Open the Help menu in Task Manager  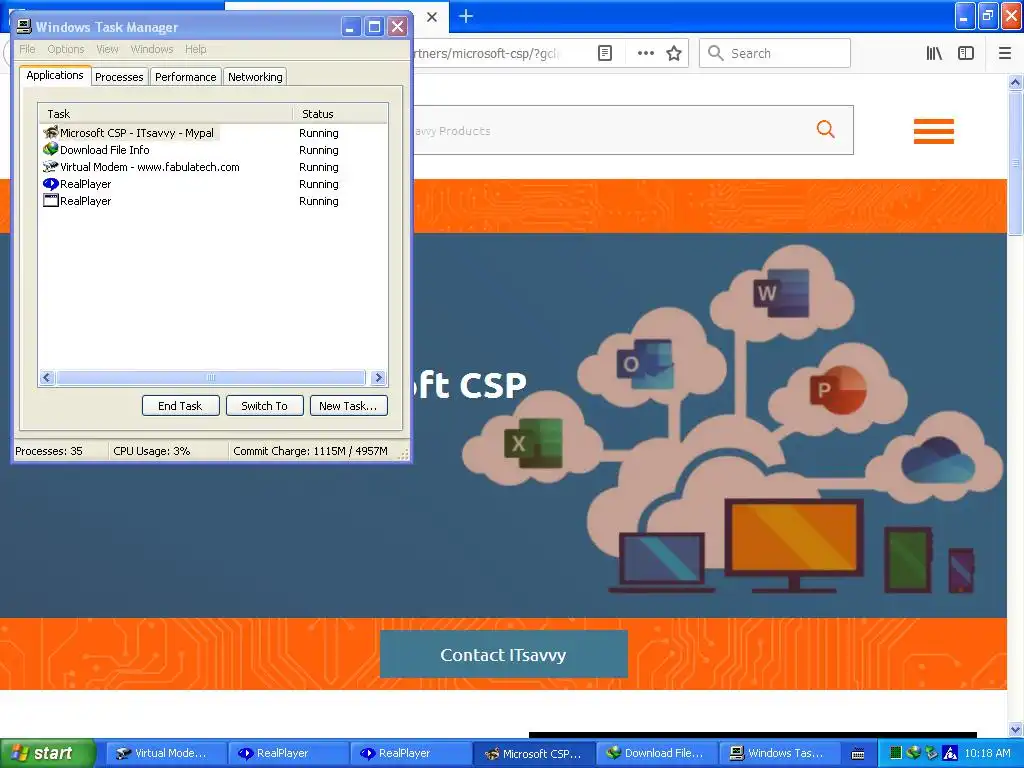point(195,49)
